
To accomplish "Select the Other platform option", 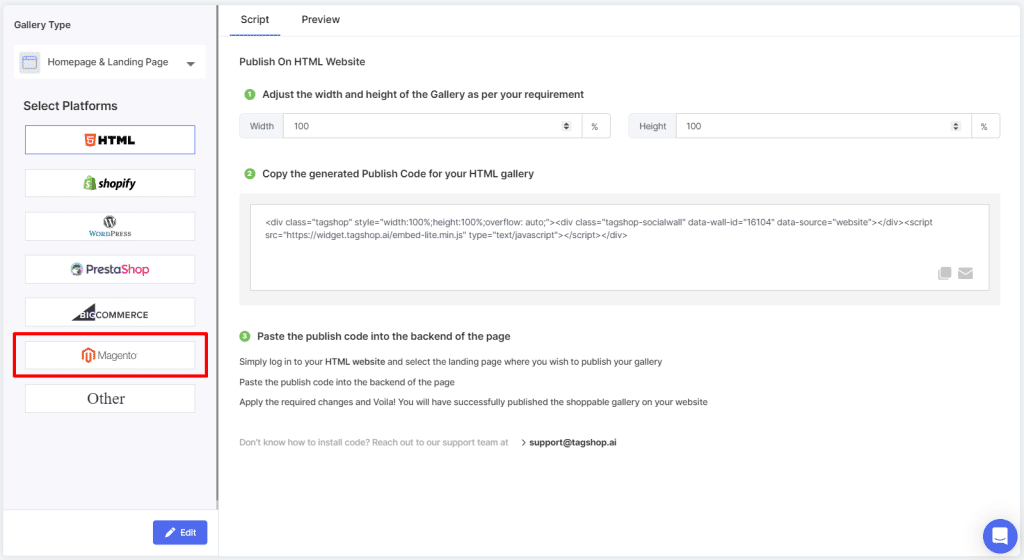I will [110, 398].
